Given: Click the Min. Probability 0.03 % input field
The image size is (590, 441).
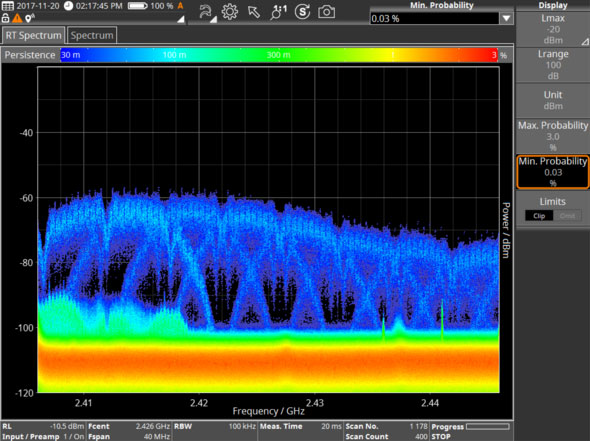Looking at the screenshot, I should tap(435, 18).
